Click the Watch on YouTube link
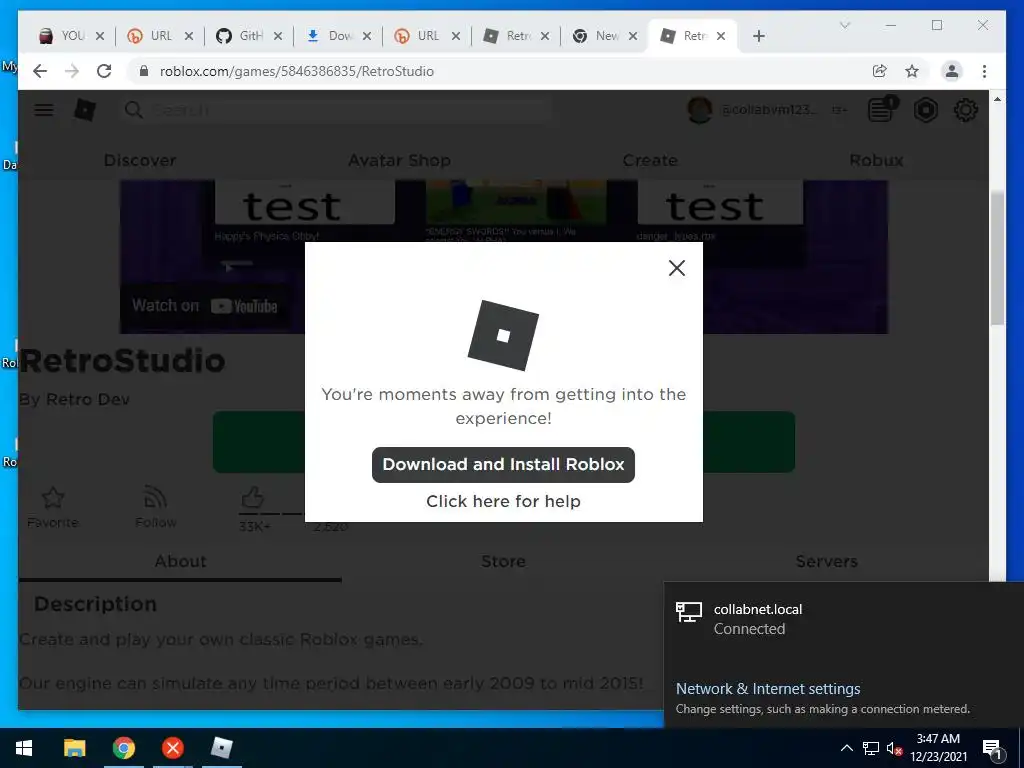This screenshot has width=1024, height=768. click(204, 306)
